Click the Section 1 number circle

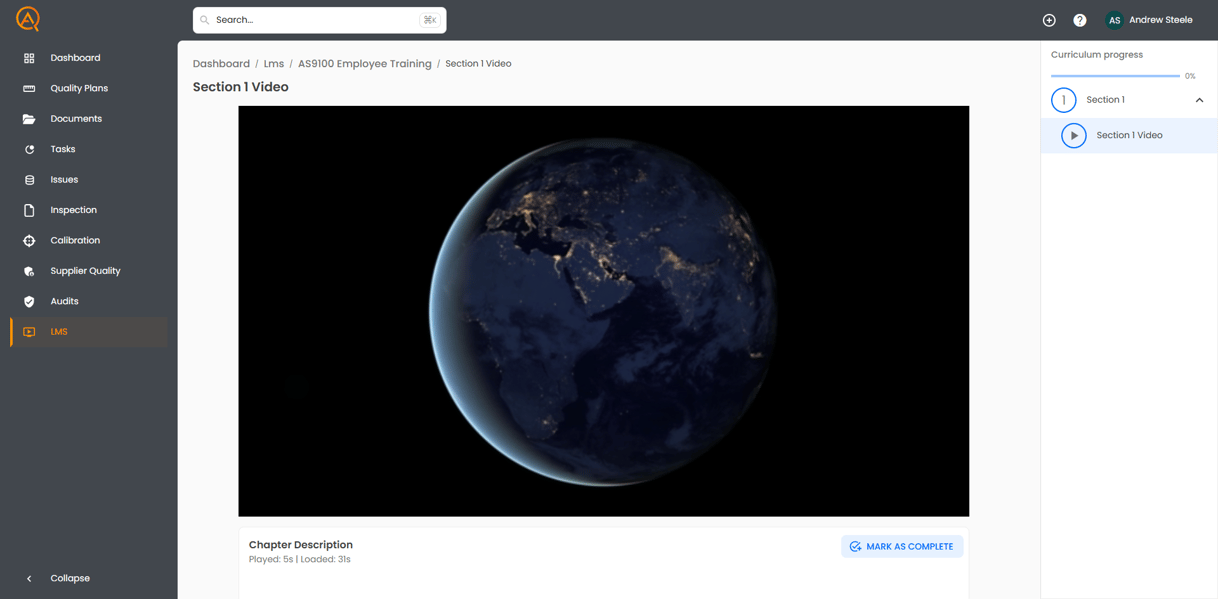pos(1063,100)
